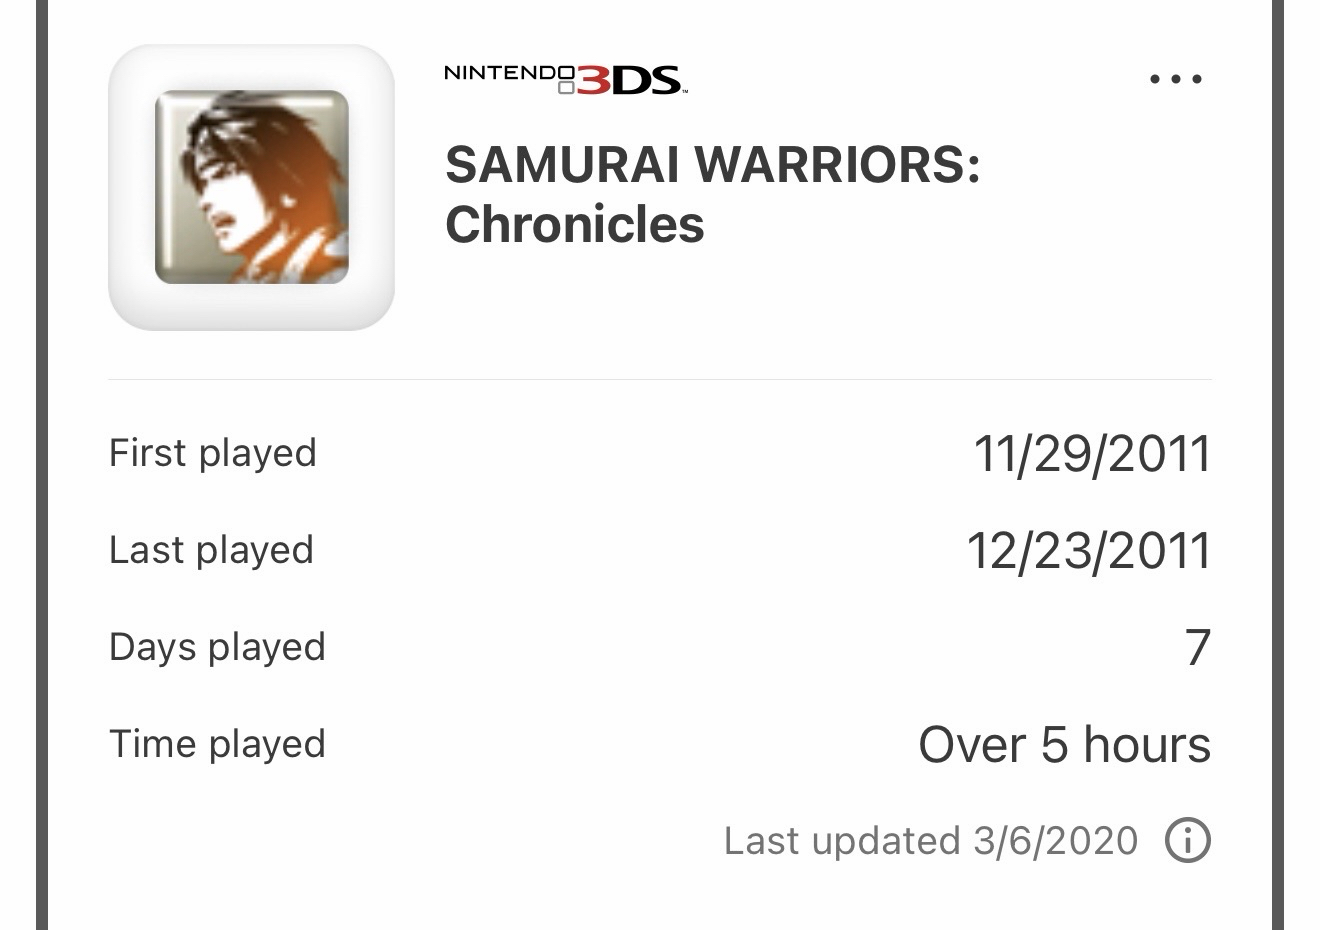This screenshot has width=1320, height=930.
Task: Select the Over 5 hours value
Action: (x=1064, y=745)
